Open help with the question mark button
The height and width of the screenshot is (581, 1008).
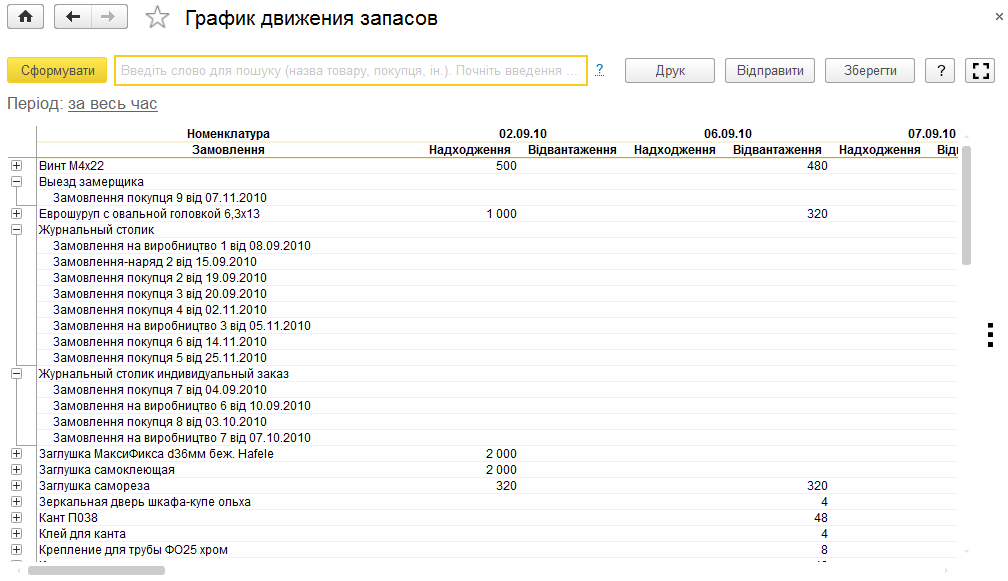940,71
